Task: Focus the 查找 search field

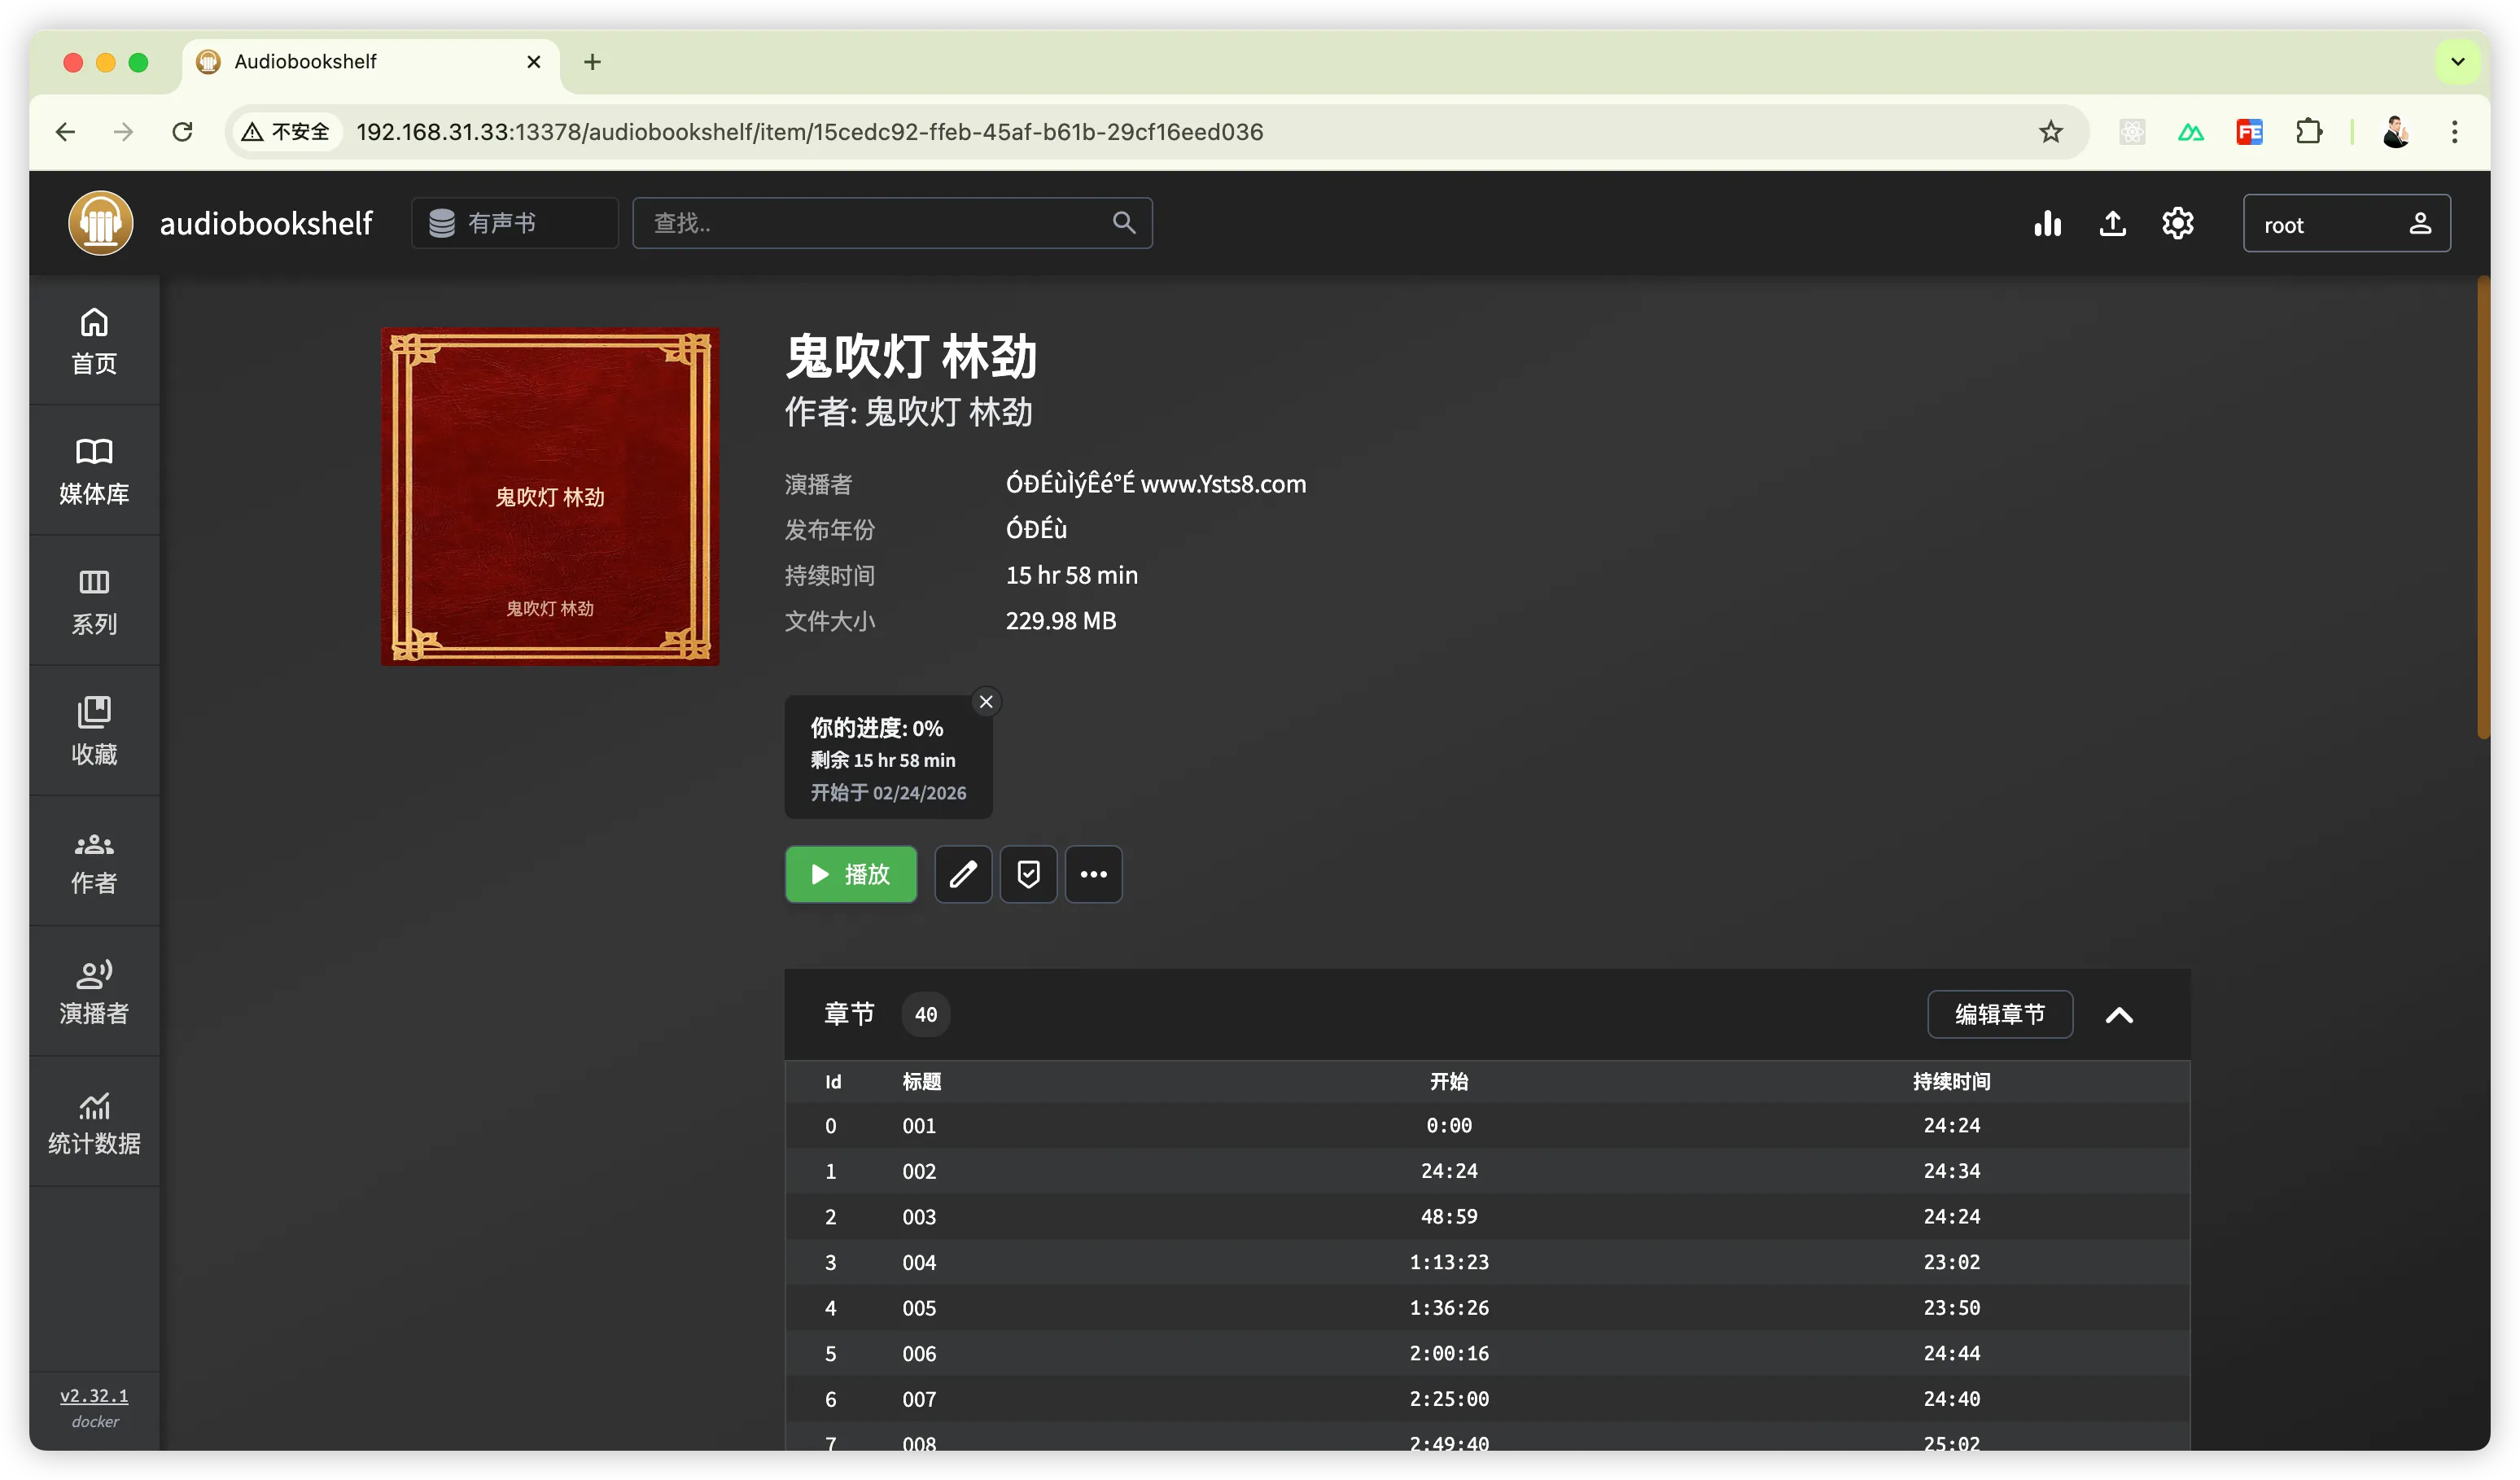Action: click(x=892, y=223)
